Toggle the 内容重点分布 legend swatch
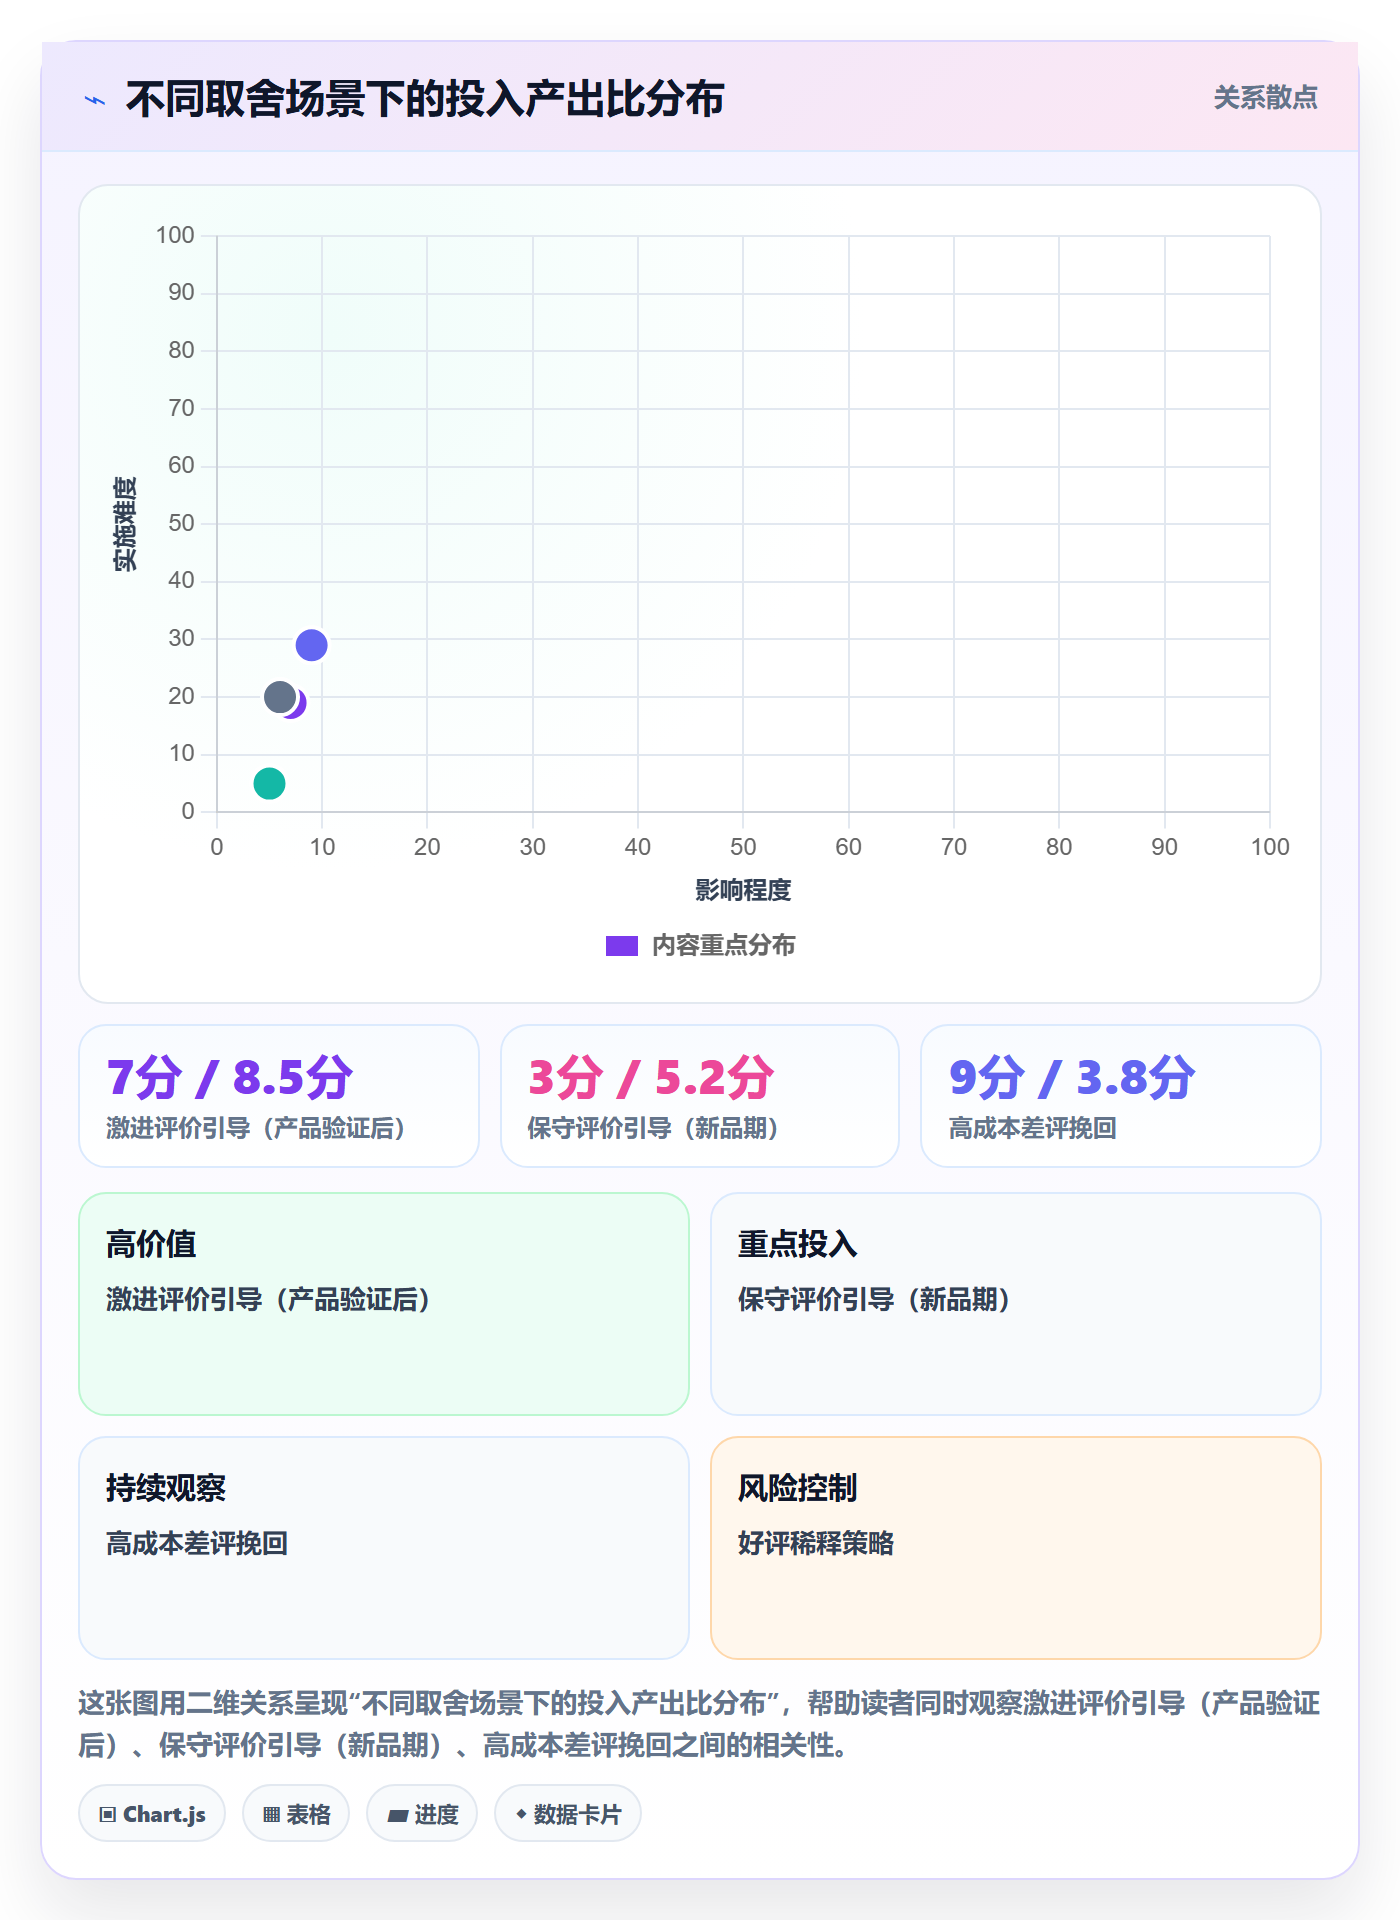1400x1920 pixels. pyautogui.click(x=621, y=946)
